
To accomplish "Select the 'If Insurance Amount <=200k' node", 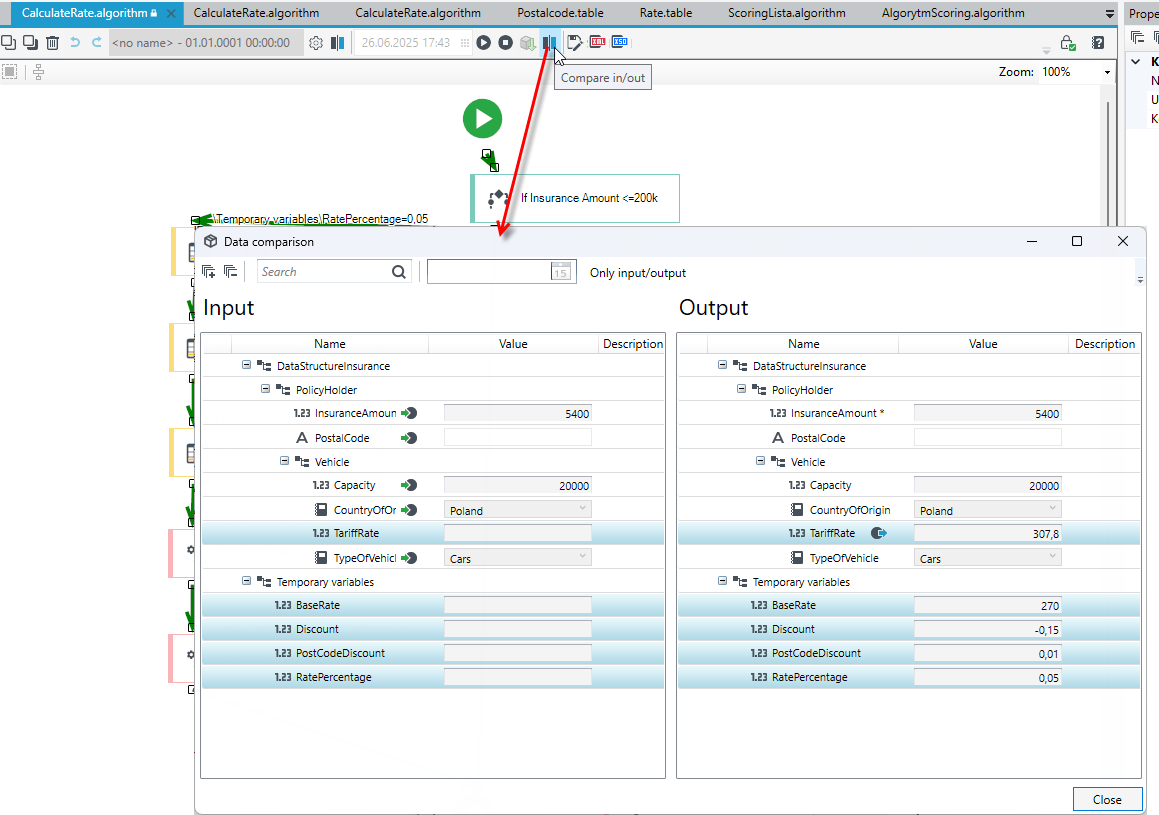I will click(575, 198).
